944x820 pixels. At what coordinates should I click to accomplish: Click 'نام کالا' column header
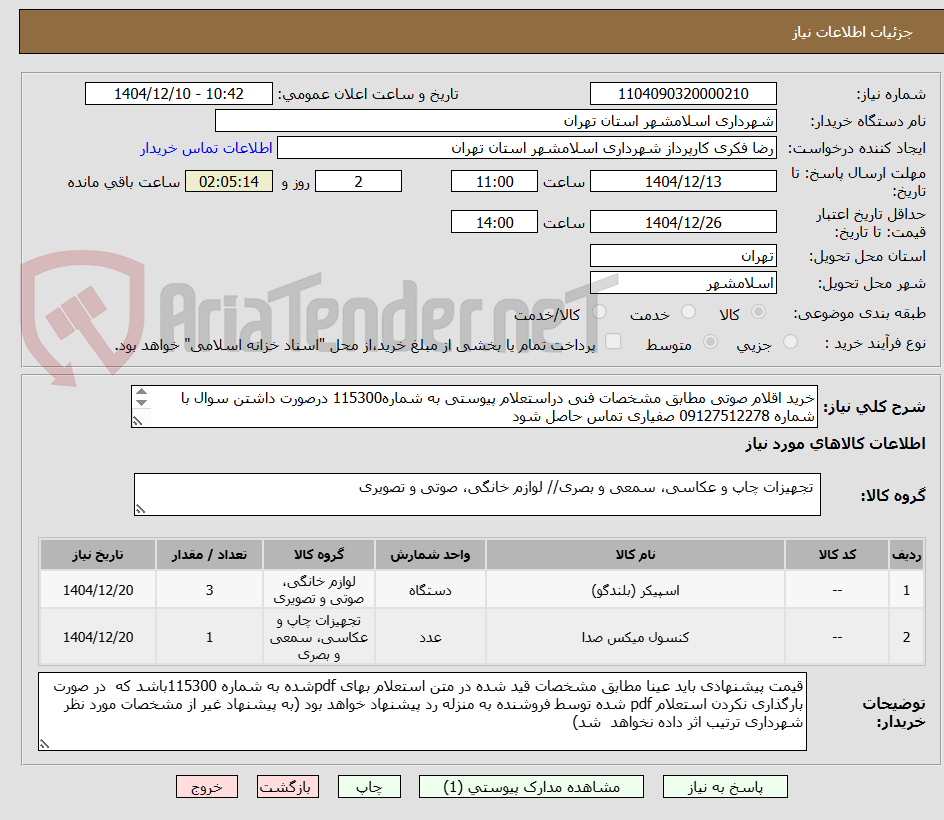(635, 554)
